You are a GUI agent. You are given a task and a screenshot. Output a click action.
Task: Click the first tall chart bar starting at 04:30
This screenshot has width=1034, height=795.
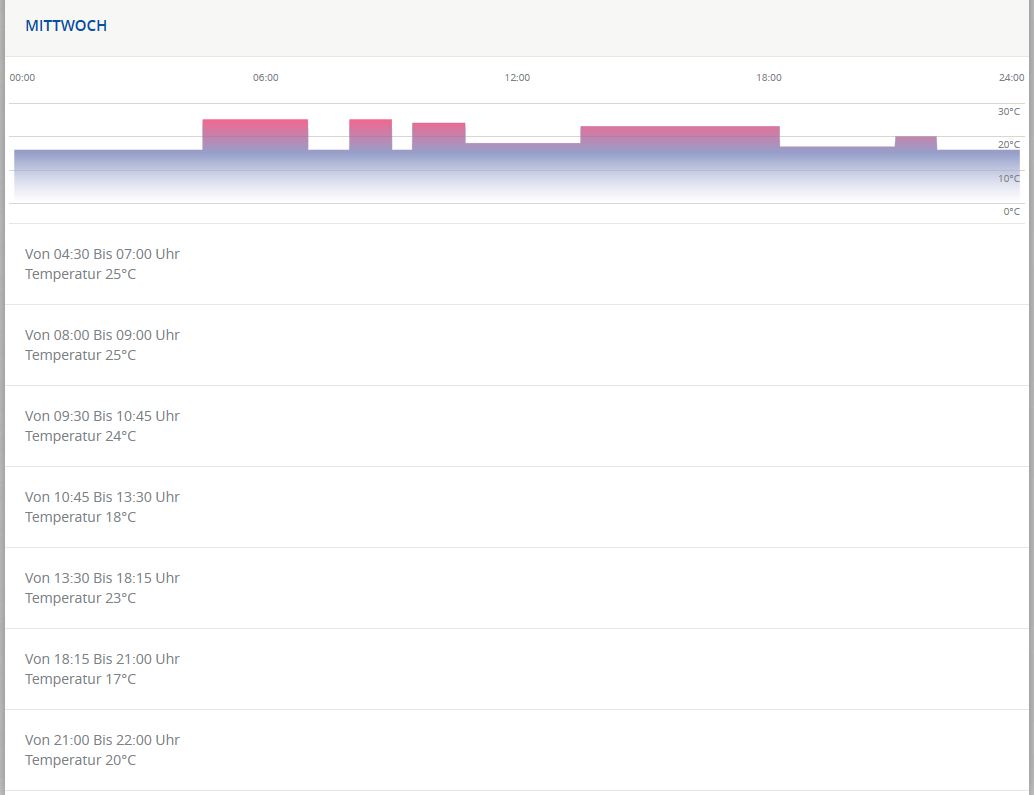(255, 135)
